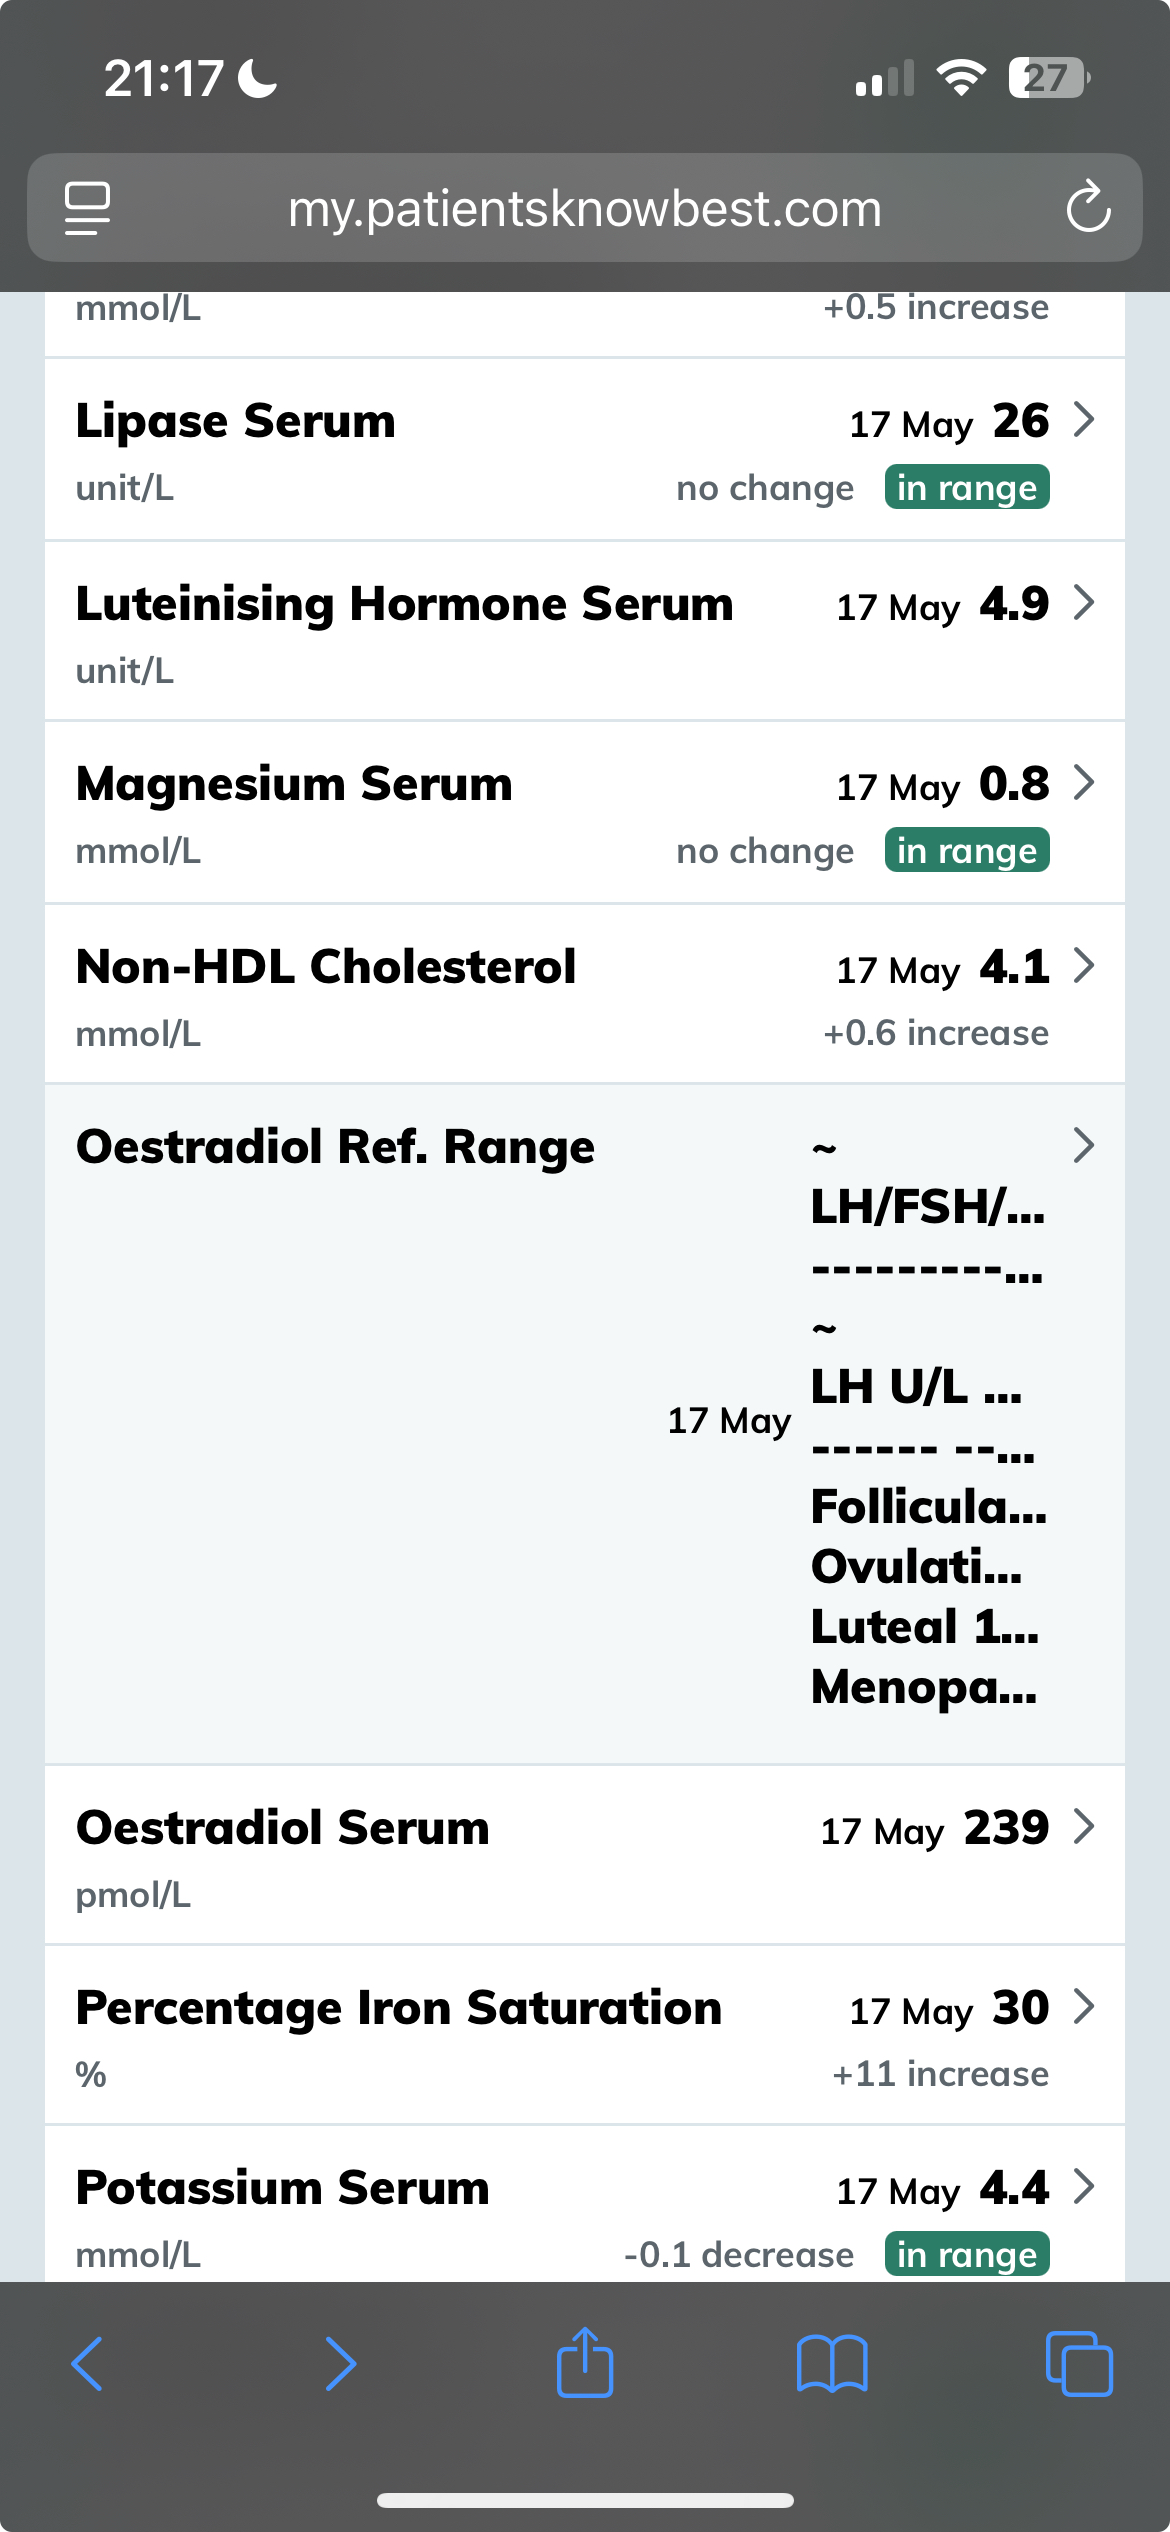Expand Luteinising Hormone Serum chevron
The image size is (1170, 2532).
coord(1083,603)
